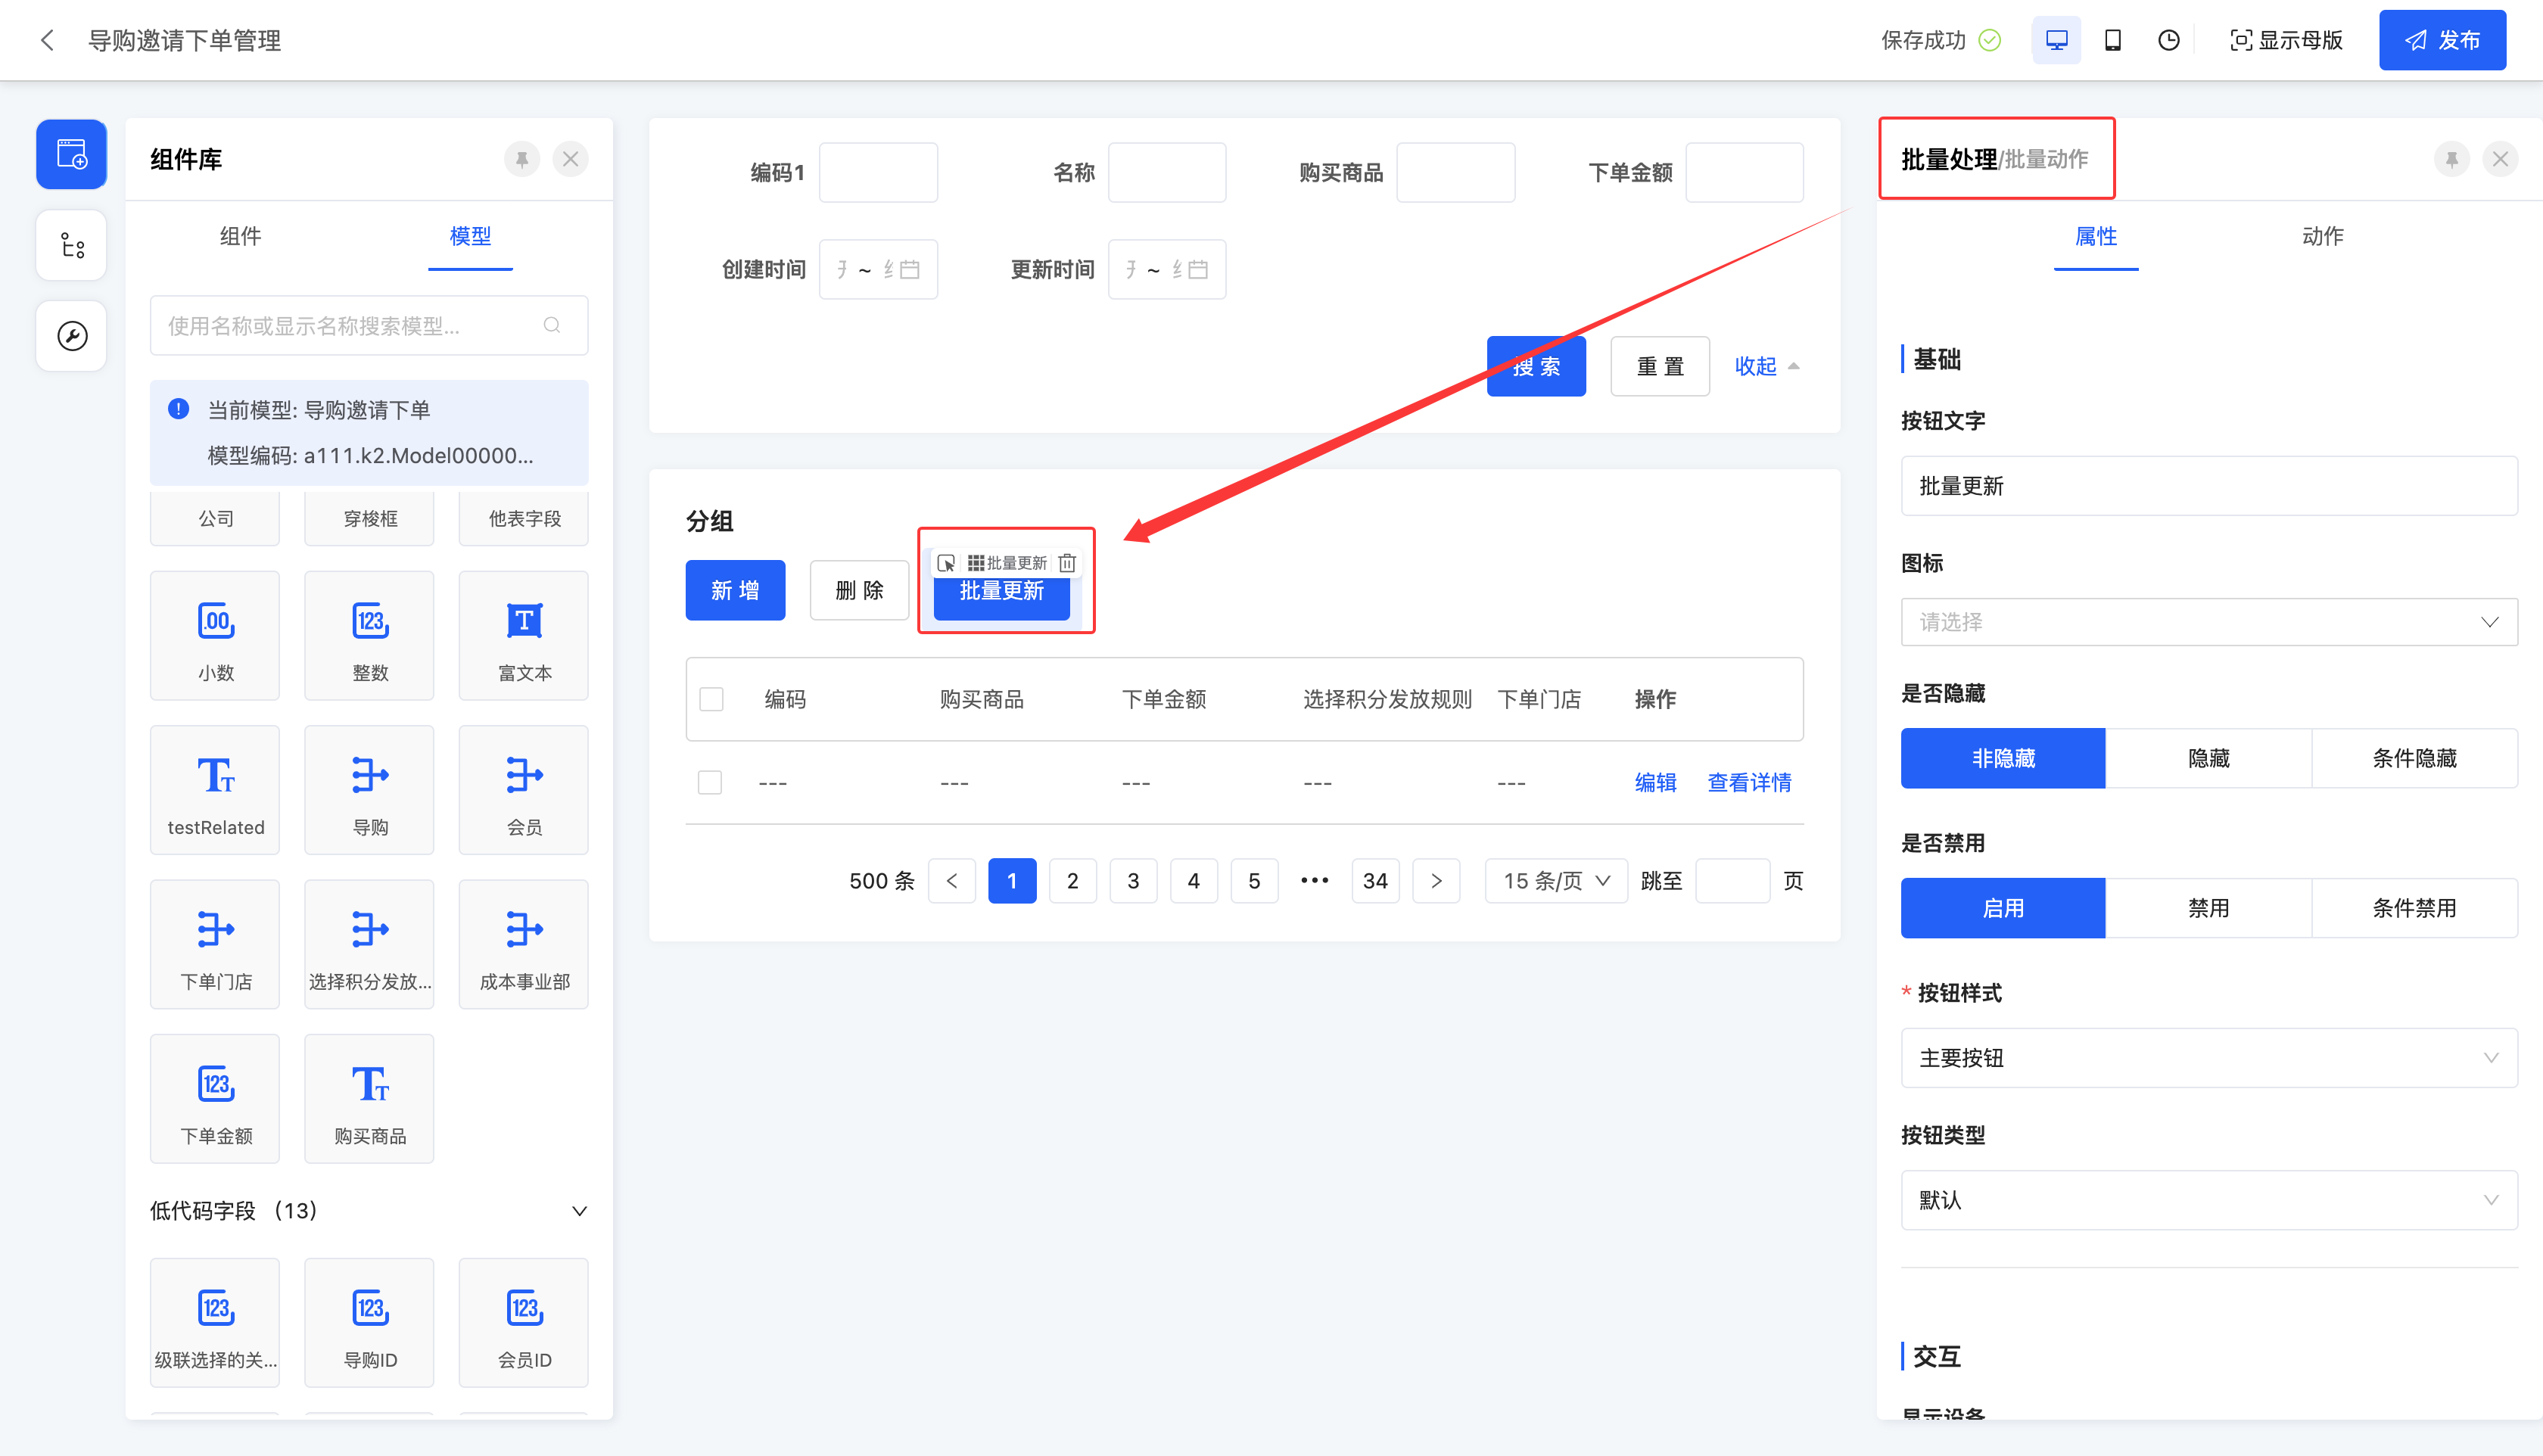Select the 隐藏 option under 是否隐藏

(2208, 758)
